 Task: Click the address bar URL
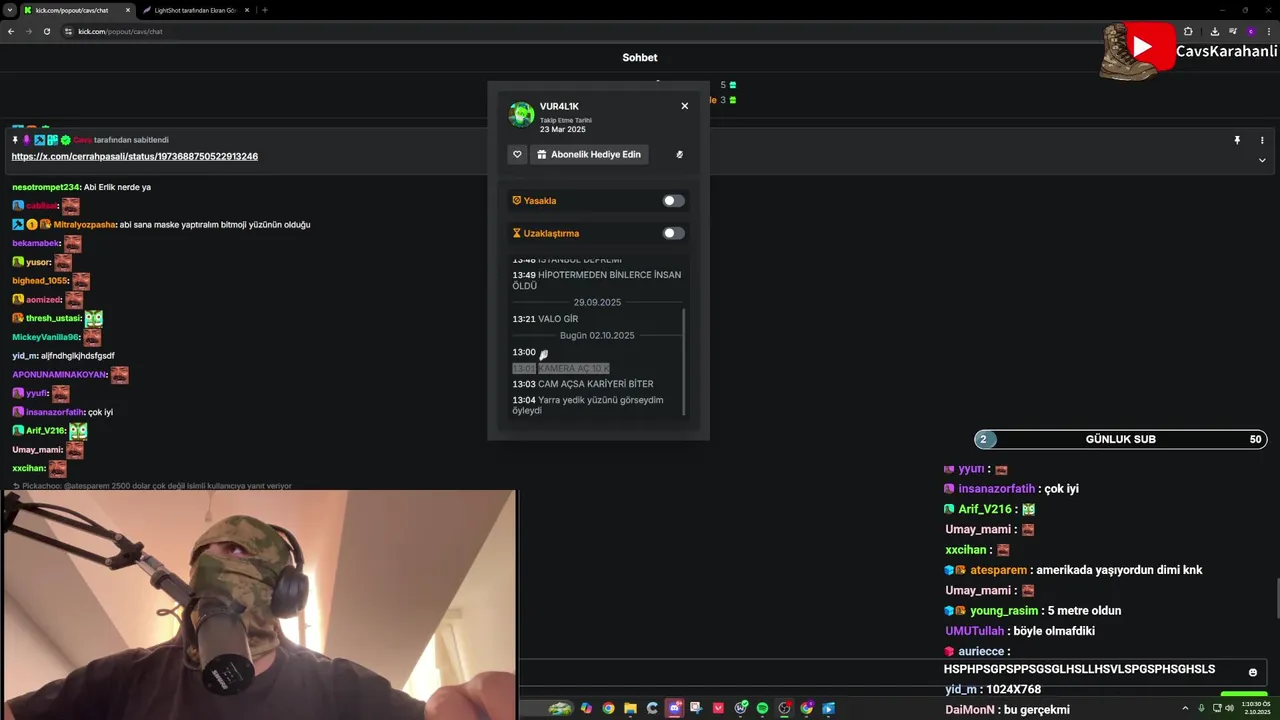[120, 31]
